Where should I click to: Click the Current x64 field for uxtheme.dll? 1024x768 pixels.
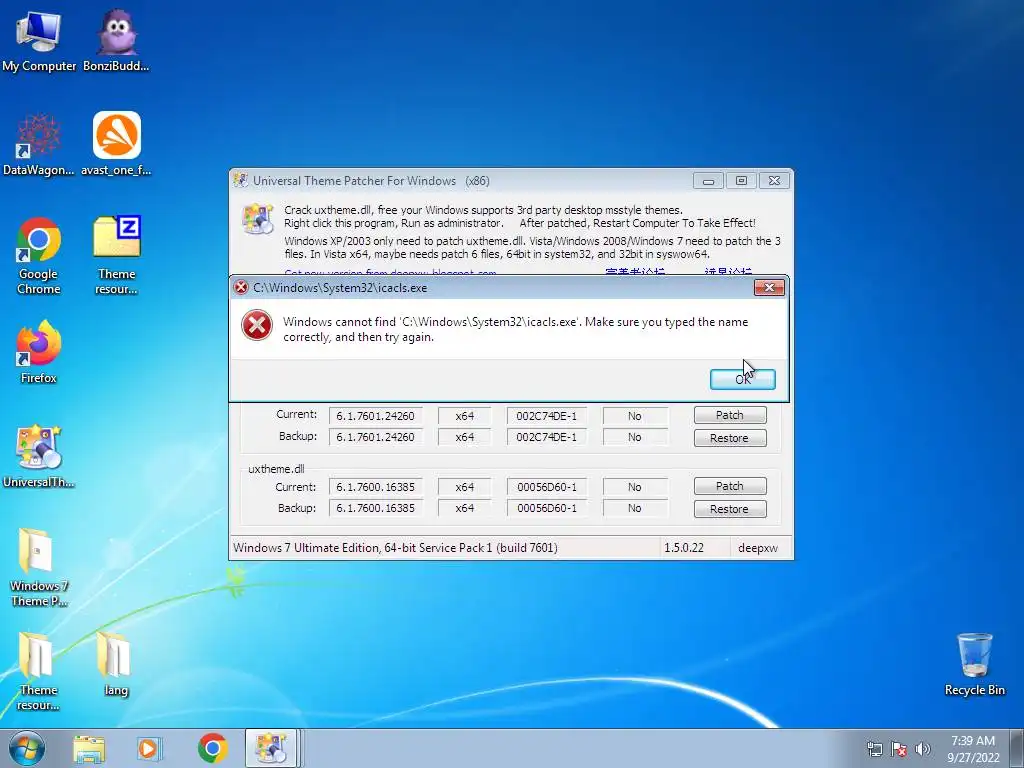tap(464, 487)
